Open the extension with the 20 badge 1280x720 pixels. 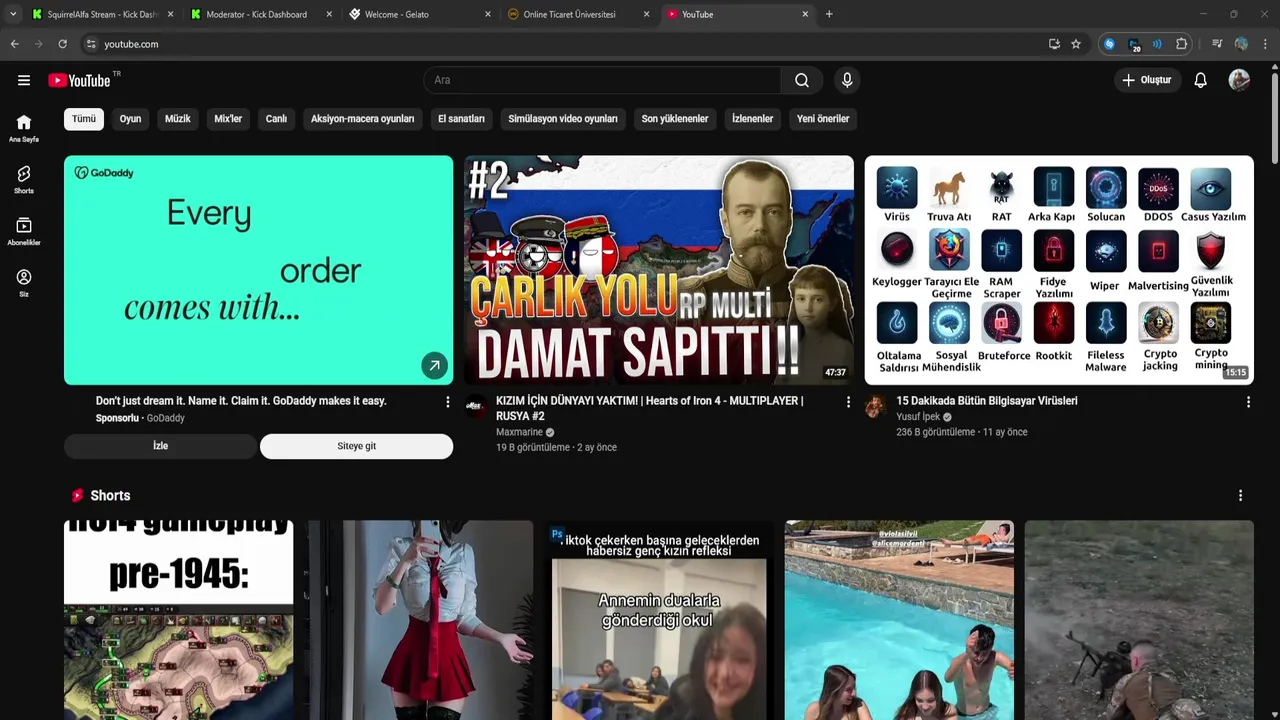(x=1134, y=44)
